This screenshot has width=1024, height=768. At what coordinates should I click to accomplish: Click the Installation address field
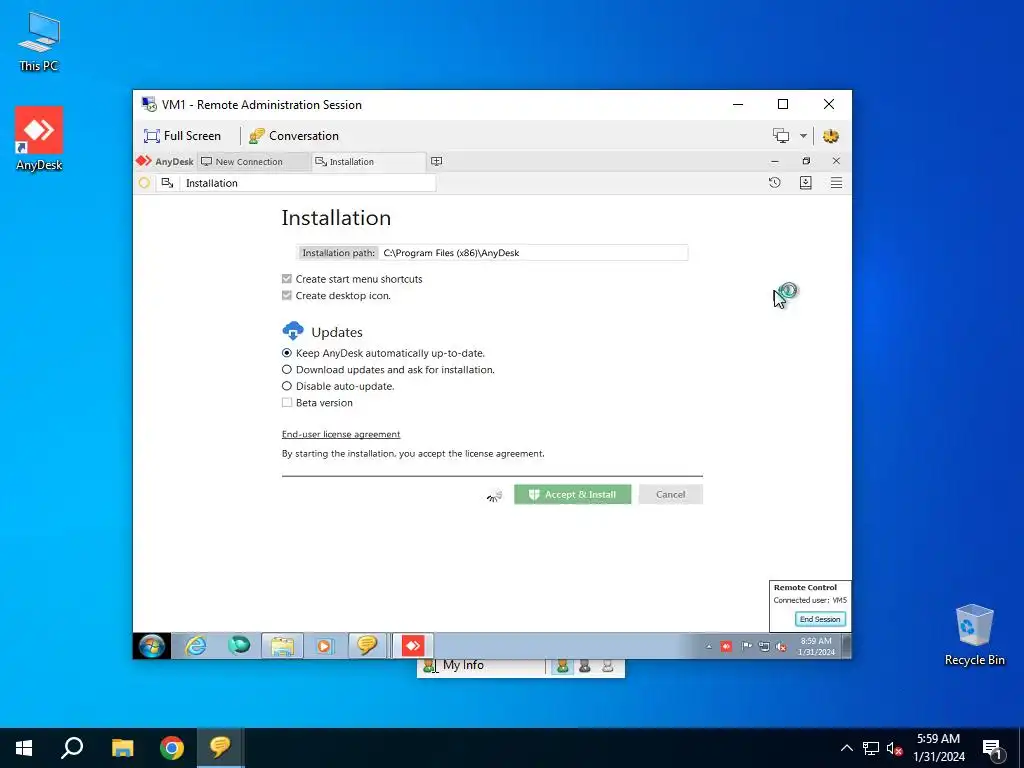307,183
